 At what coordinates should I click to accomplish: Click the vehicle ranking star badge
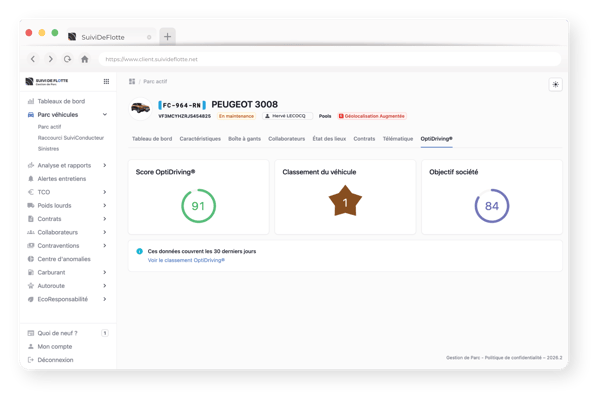click(345, 201)
